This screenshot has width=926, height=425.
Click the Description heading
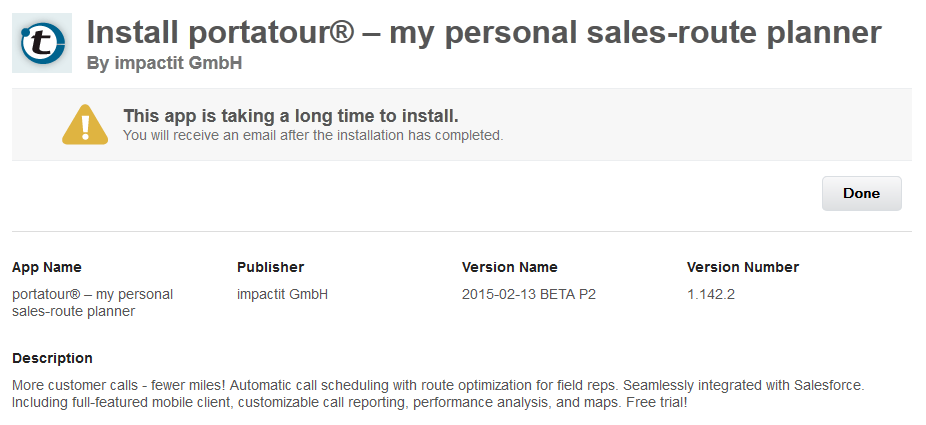pos(52,358)
